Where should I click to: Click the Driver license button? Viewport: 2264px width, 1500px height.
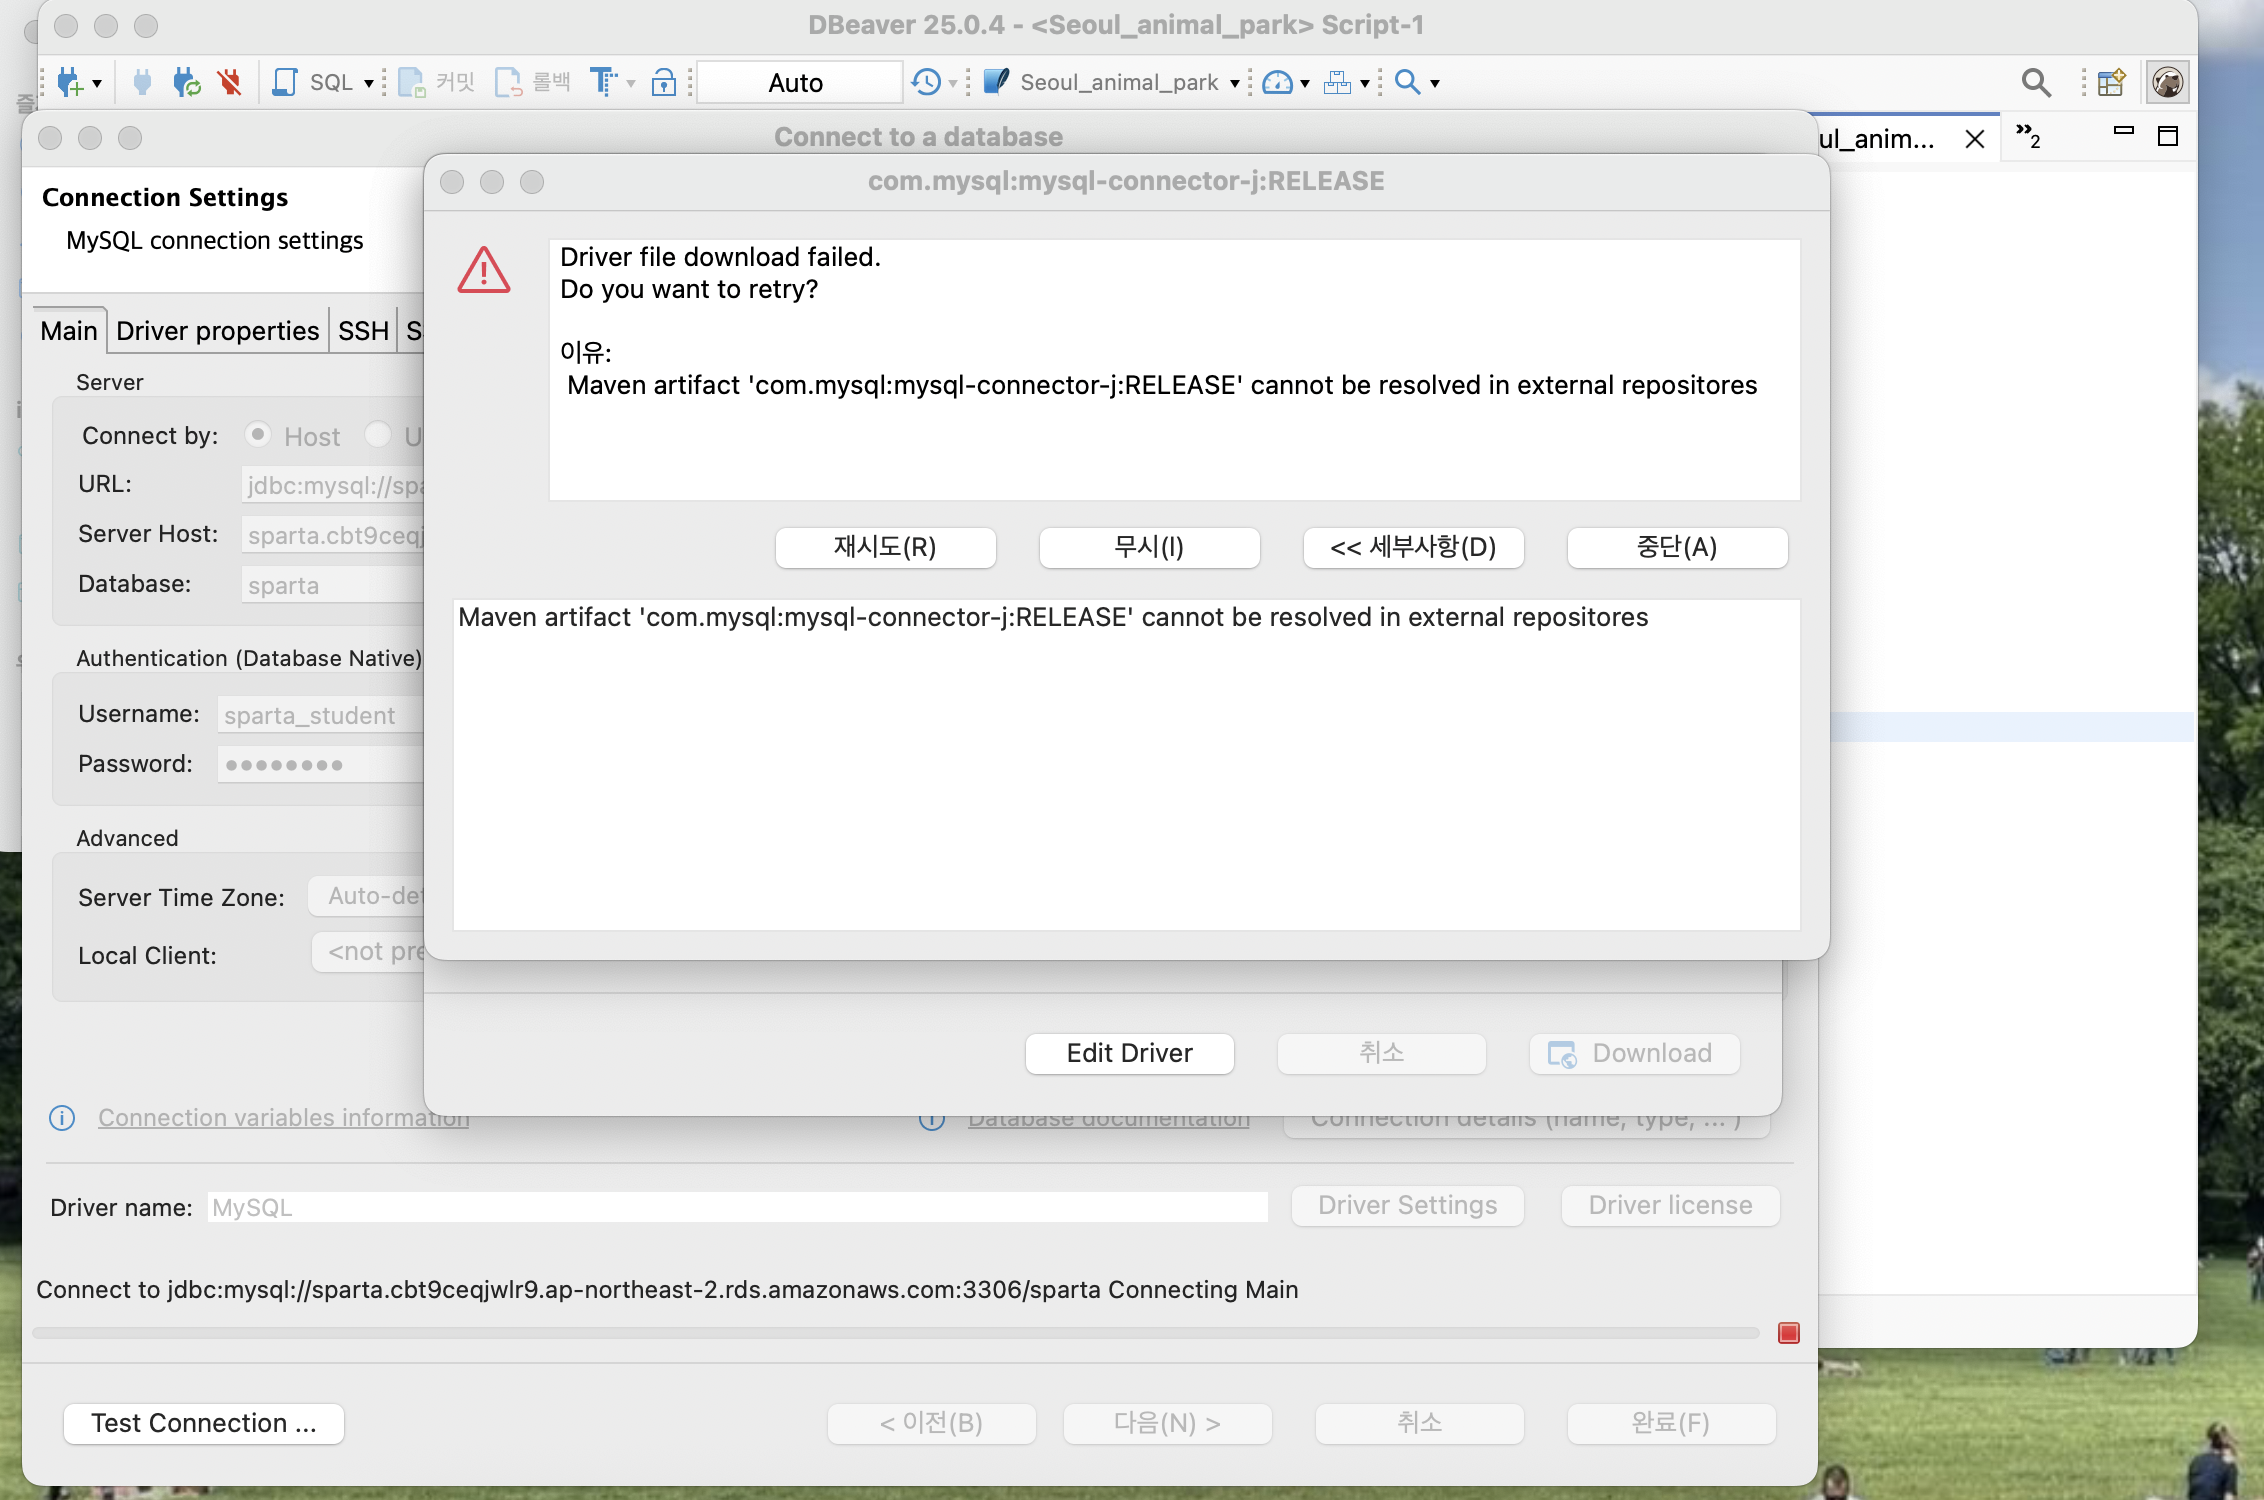(1671, 1206)
